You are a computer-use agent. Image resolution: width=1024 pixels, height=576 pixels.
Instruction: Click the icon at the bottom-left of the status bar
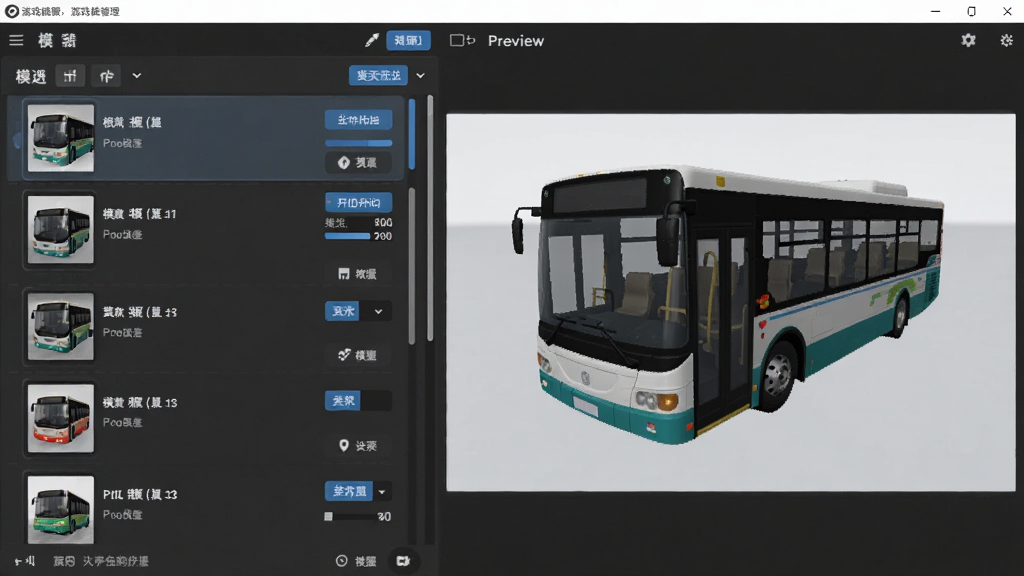(25, 561)
